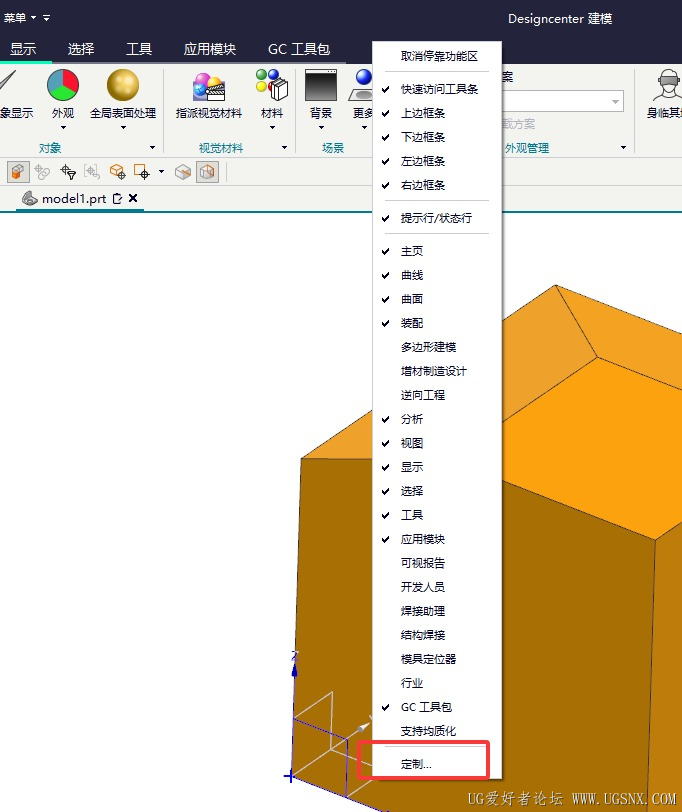Toggle Bottom Border Bar (下边框条) check
The image size is (682, 812).
point(385,137)
